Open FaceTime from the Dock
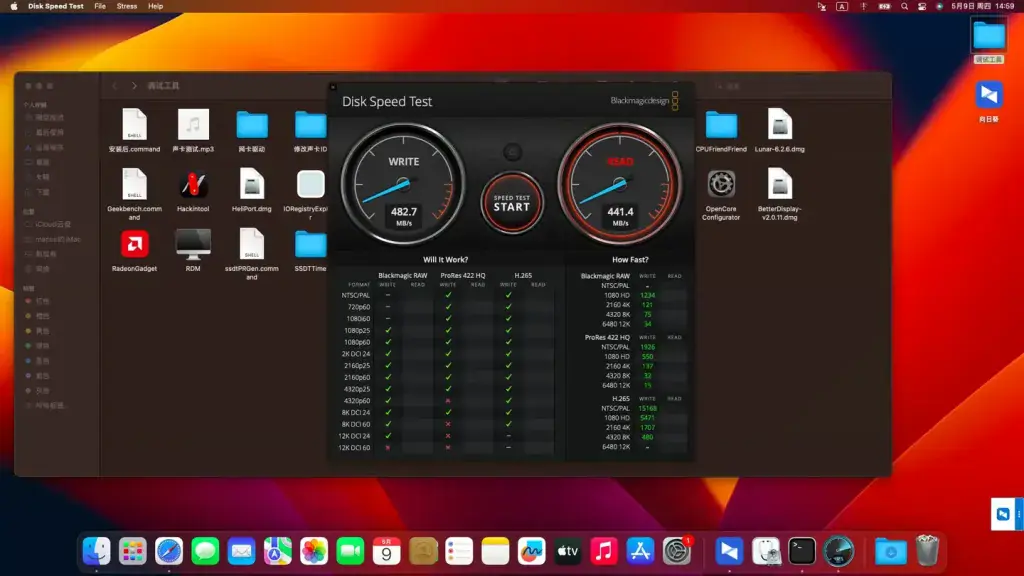Viewport: 1024px width, 576px height. [350, 551]
